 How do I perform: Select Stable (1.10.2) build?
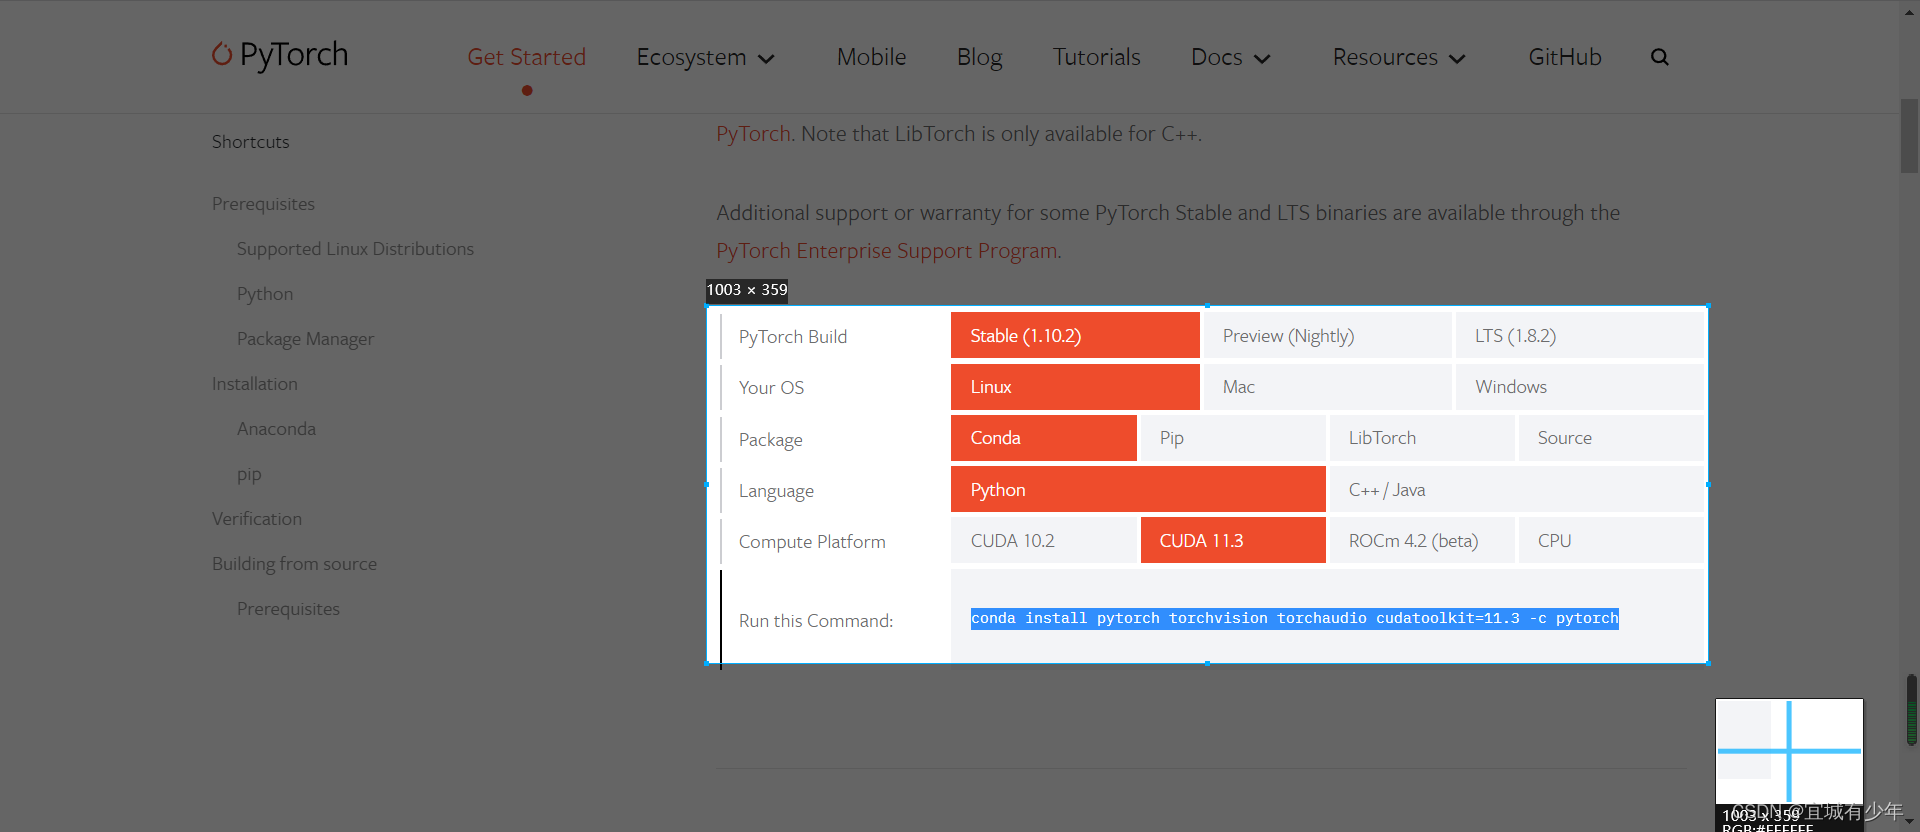pos(1075,335)
